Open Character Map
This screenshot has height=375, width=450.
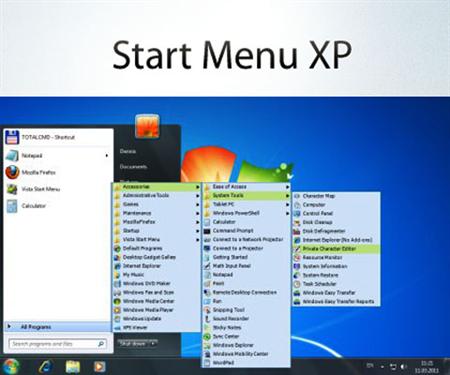(336, 196)
